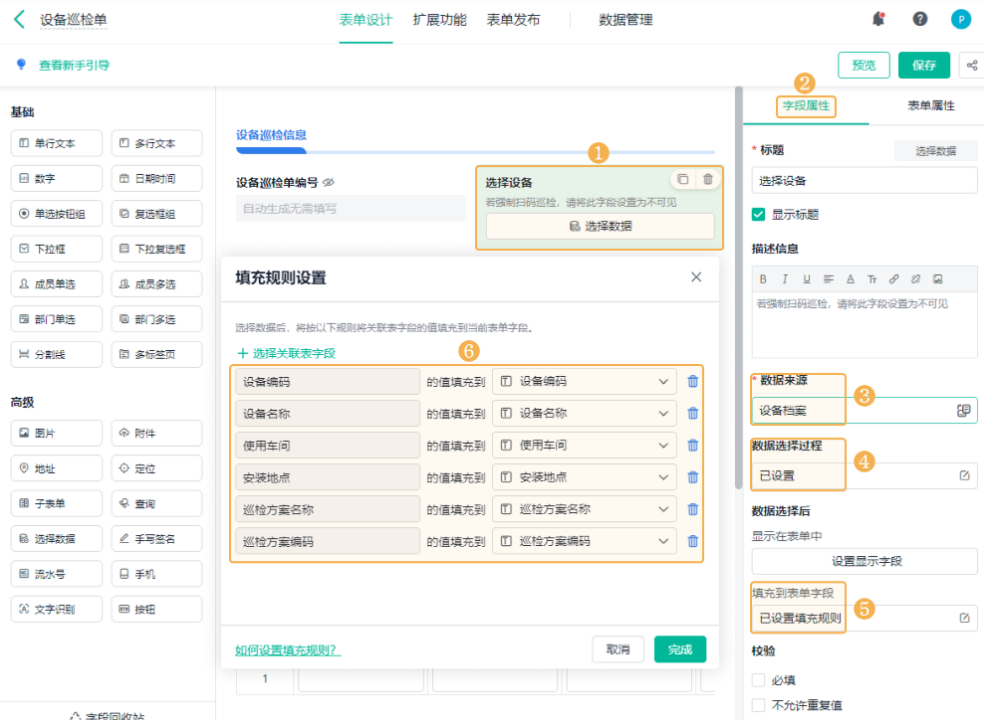Close the 填充规则设置 dialog
Viewport: 984px width, 720px height.
[x=696, y=277]
